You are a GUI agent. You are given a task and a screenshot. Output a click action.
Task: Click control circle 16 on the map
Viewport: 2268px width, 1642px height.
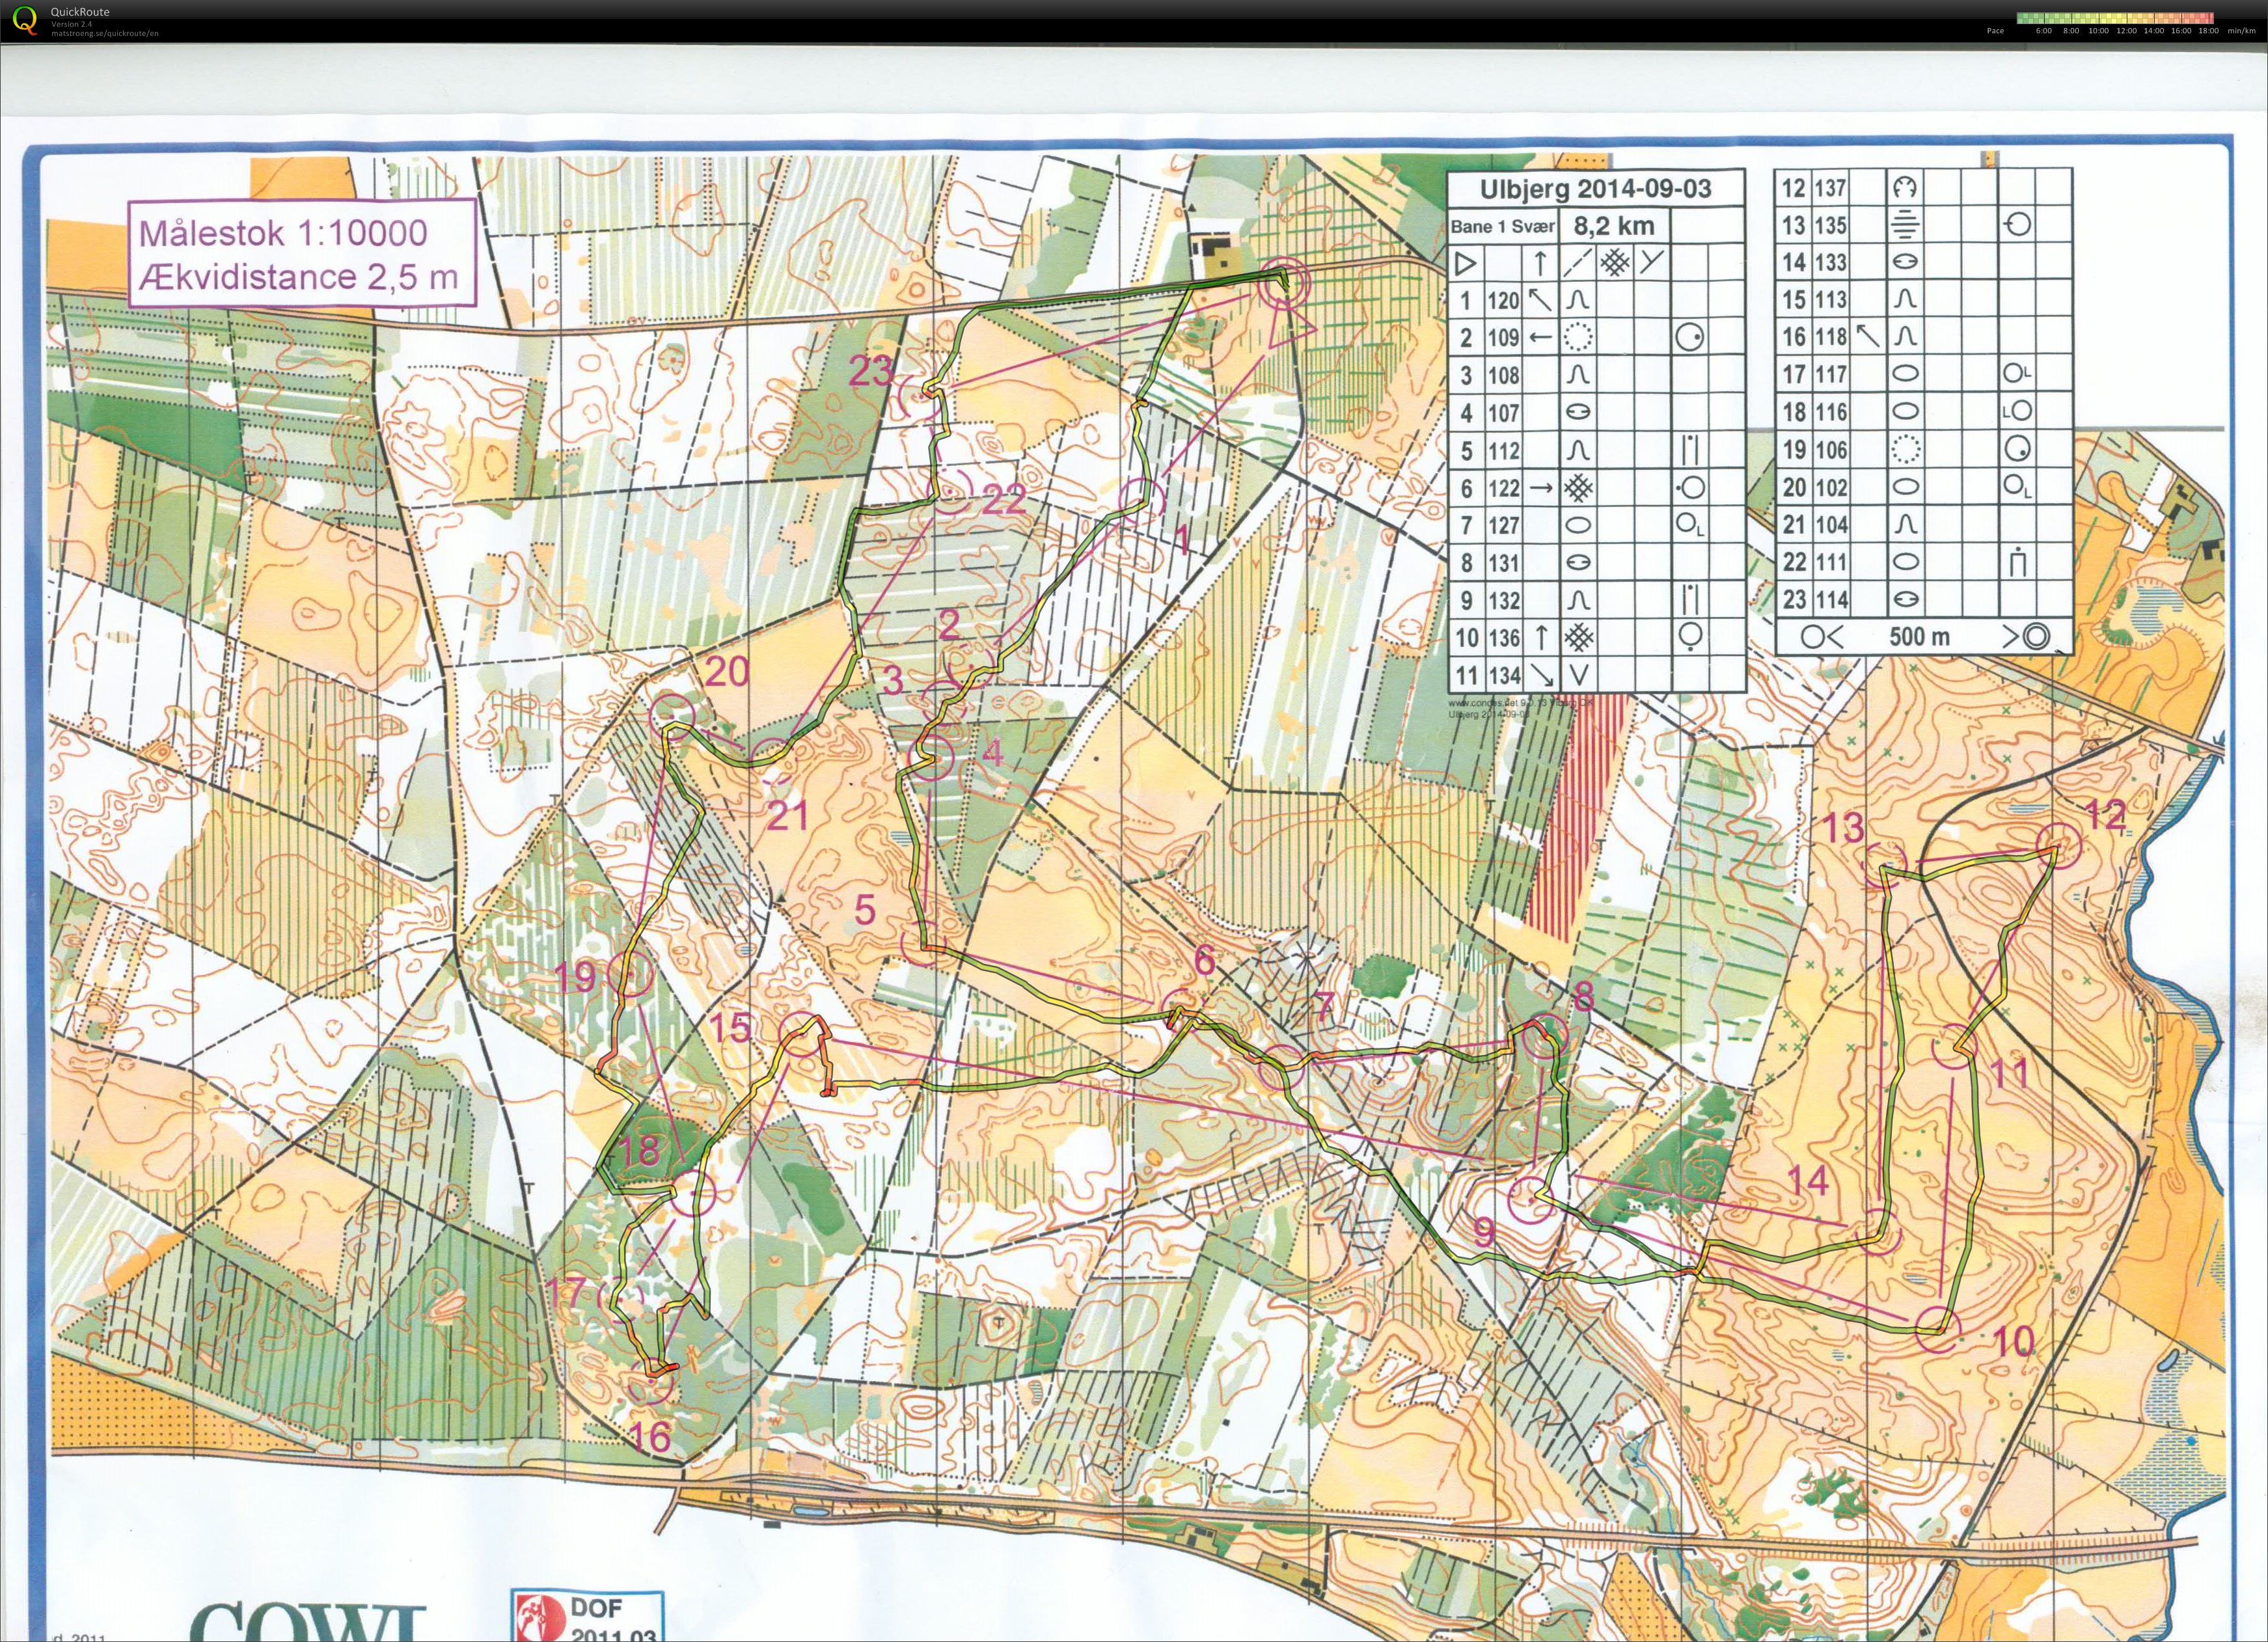(651, 1383)
